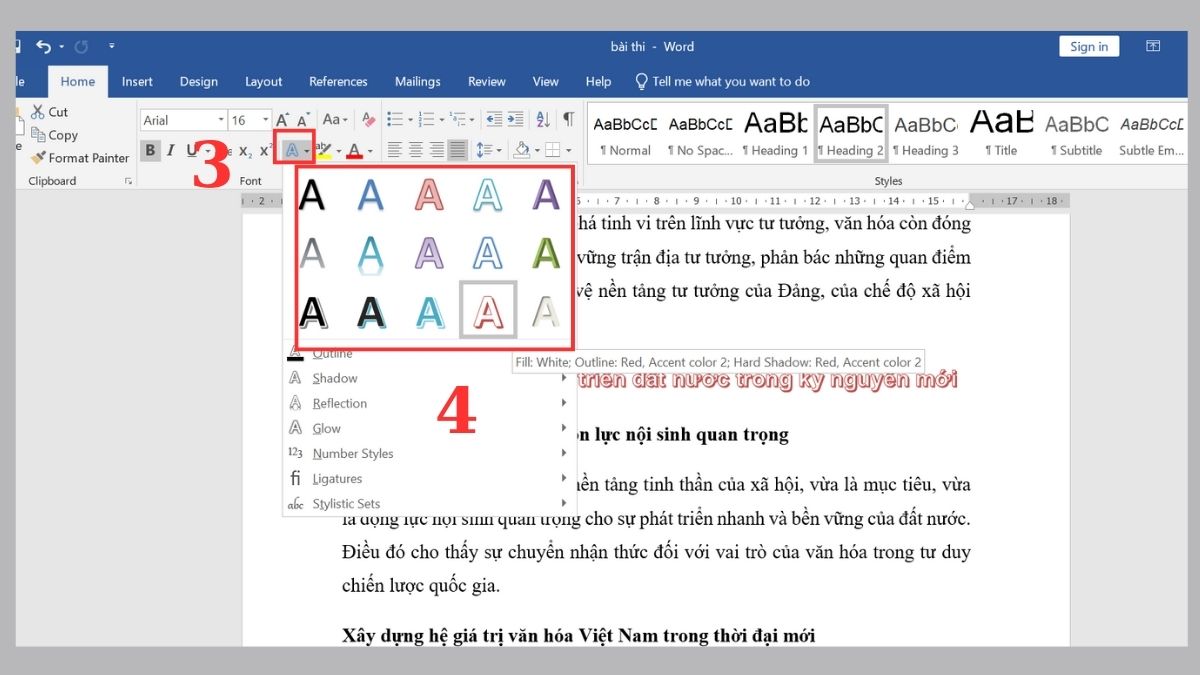Apply a numbered list with Numbering icon
This screenshot has height=675, width=1200.
pos(424,120)
